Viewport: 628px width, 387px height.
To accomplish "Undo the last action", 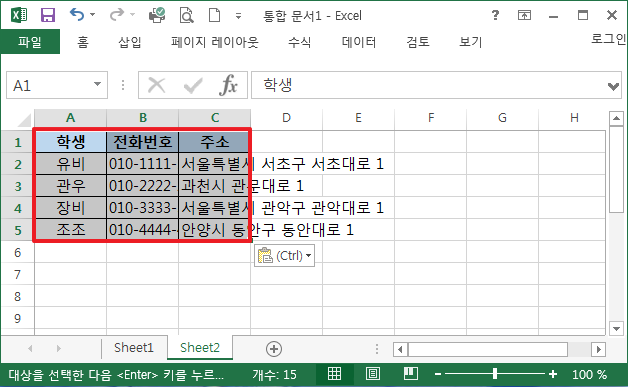I will [x=76, y=15].
